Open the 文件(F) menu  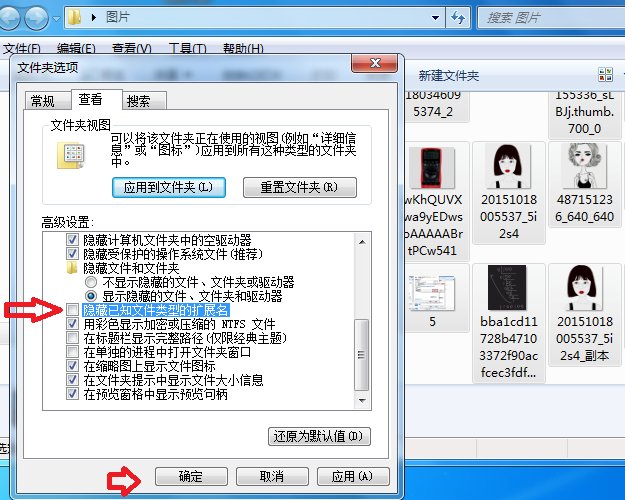[x=22, y=49]
